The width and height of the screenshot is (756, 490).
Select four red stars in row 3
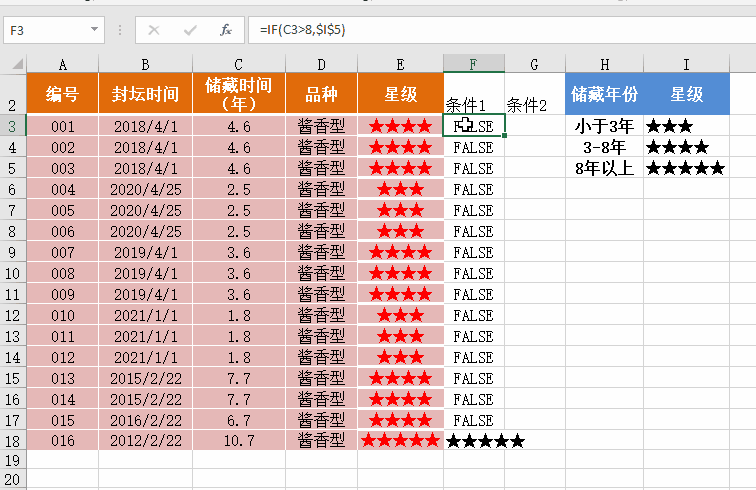pyautogui.click(x=400, y=126)
